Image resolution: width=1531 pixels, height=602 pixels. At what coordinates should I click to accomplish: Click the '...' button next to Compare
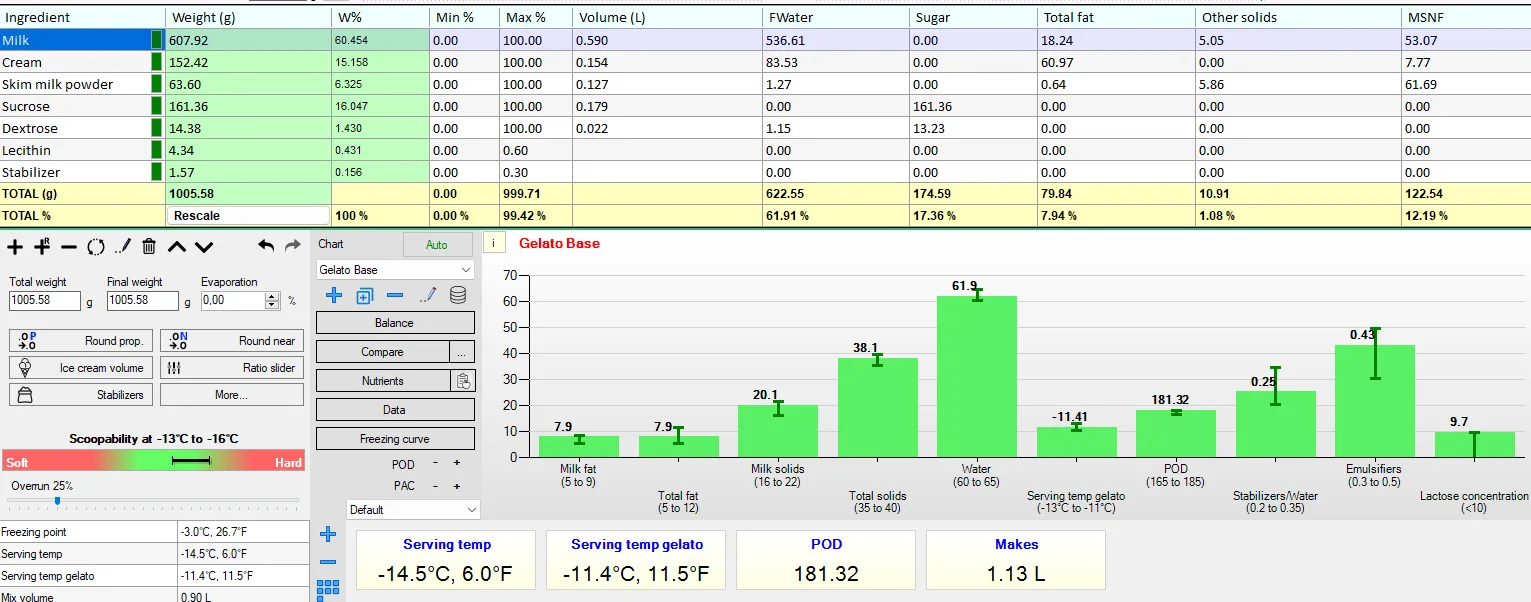461,352
